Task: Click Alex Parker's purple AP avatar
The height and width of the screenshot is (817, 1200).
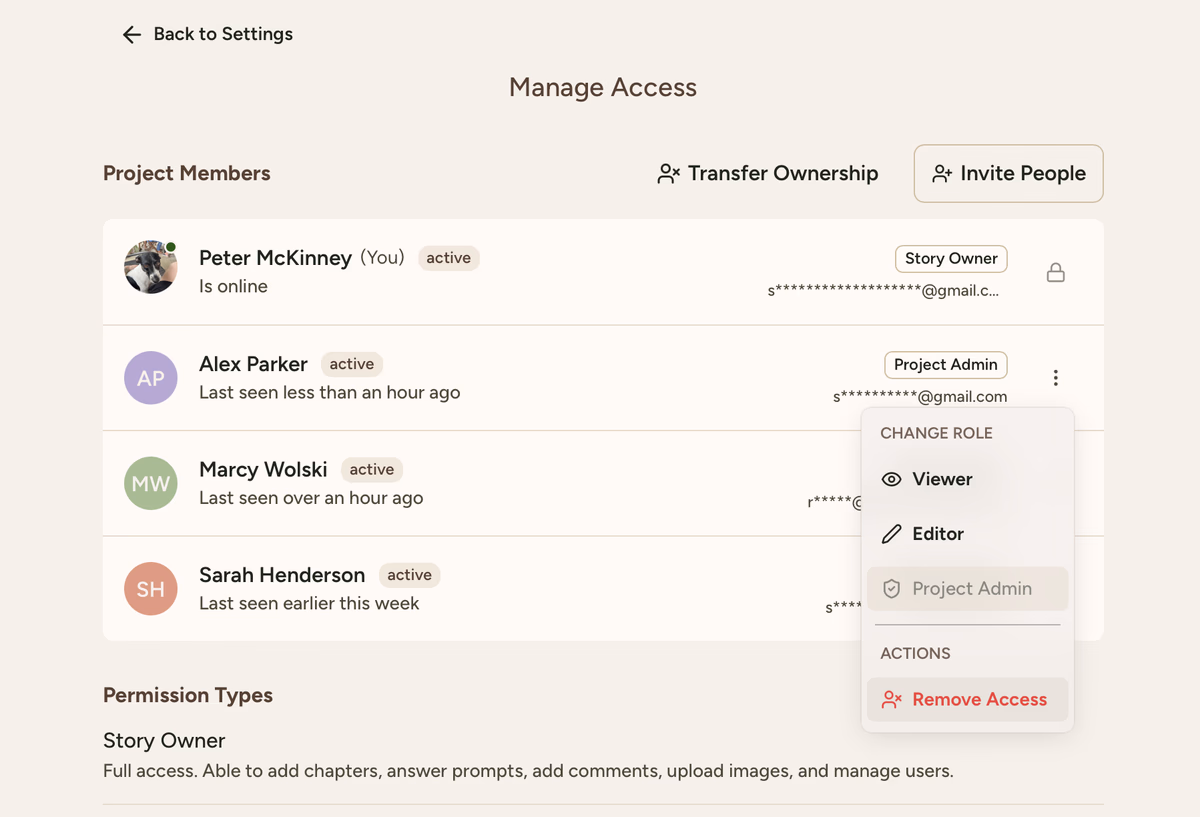Action: pyautogui.click(x=151, y=378)
